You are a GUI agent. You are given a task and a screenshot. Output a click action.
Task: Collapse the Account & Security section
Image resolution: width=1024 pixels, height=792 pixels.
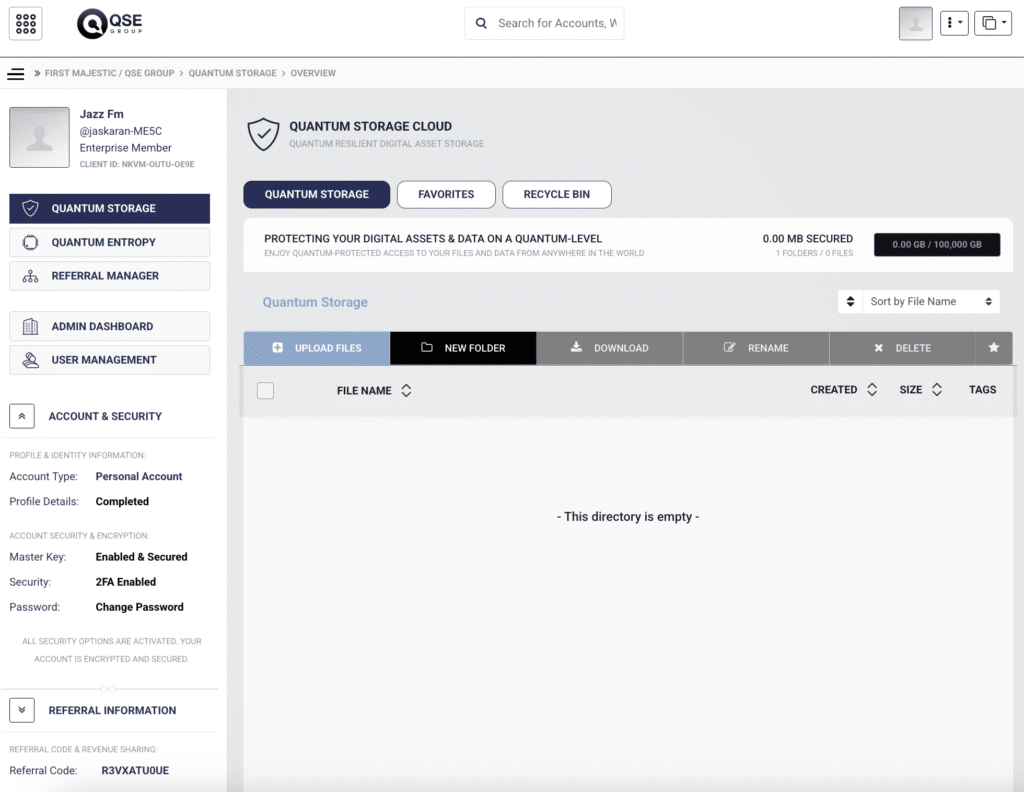click(x=22, y=416)
